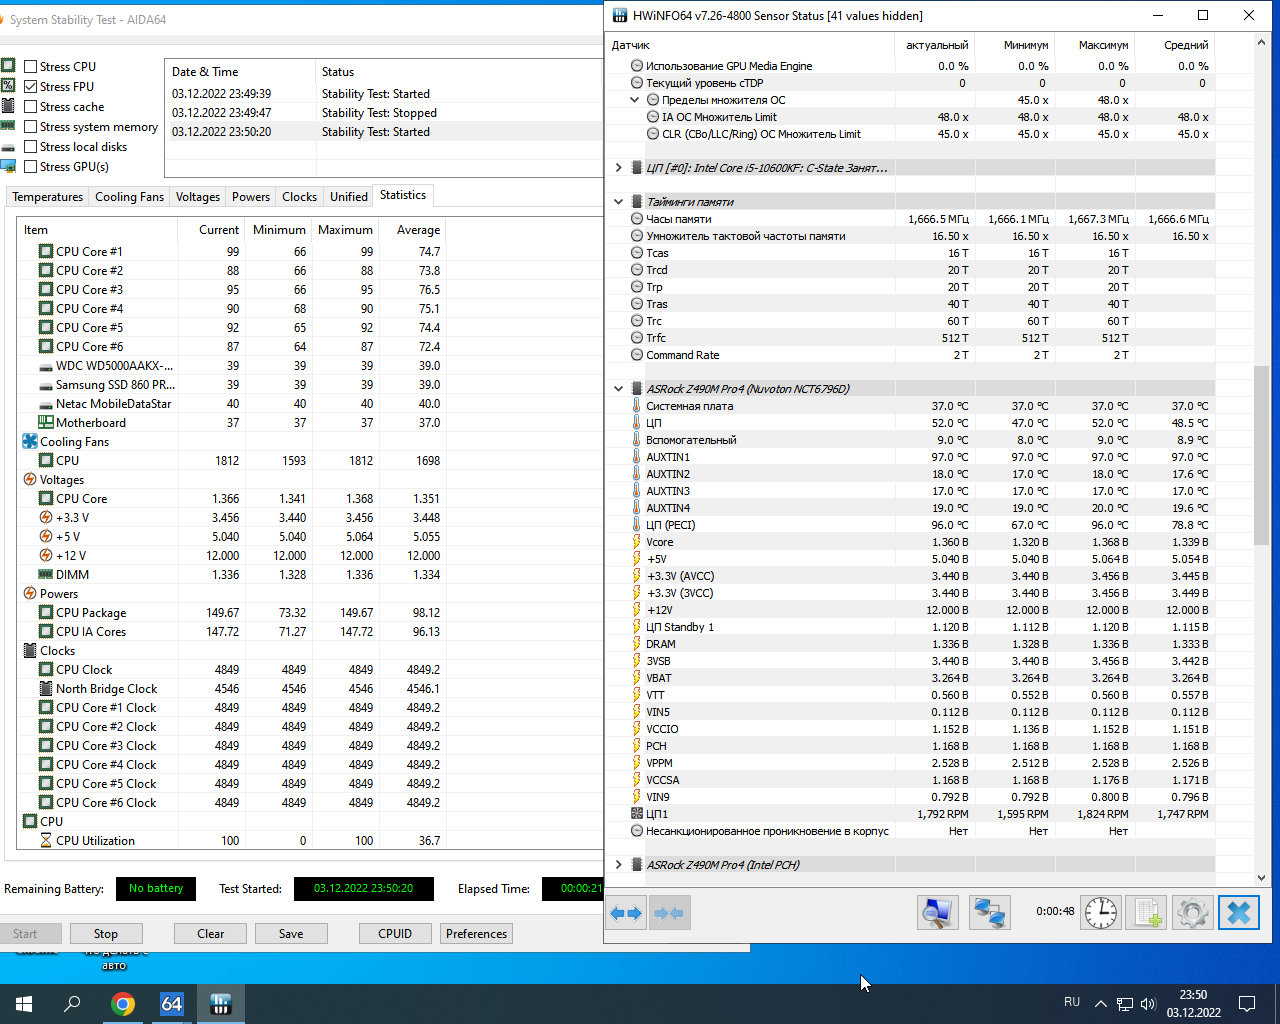Image resolution: width=1280 pixels, height=1024 pixels.
Task: Click the Cooling Fans group icon in the list
Action: click(x=30, y=441)
